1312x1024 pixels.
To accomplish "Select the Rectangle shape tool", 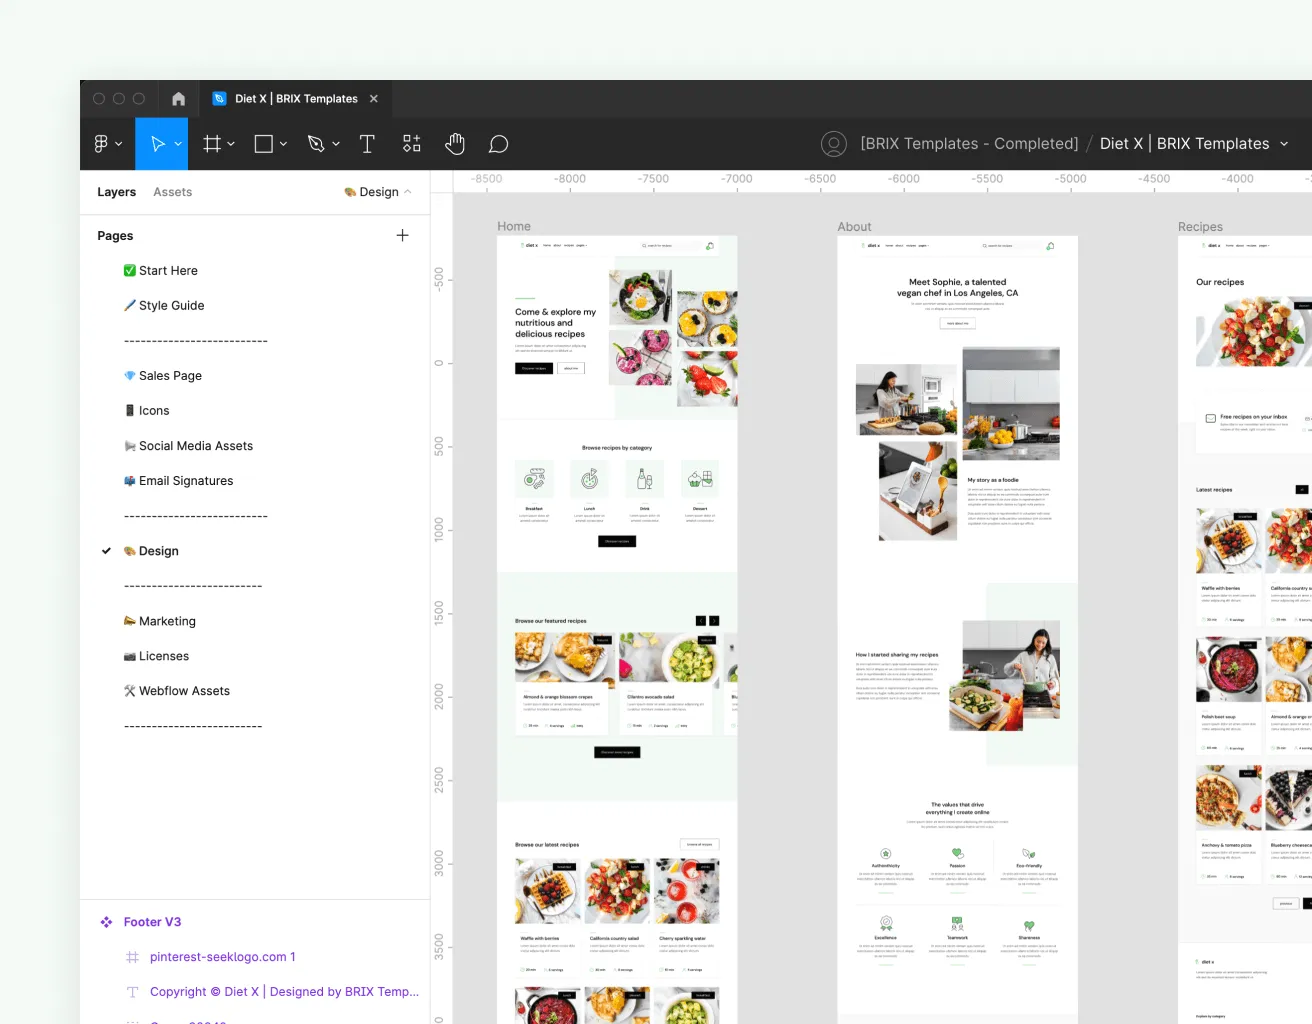I will point(263,143).
